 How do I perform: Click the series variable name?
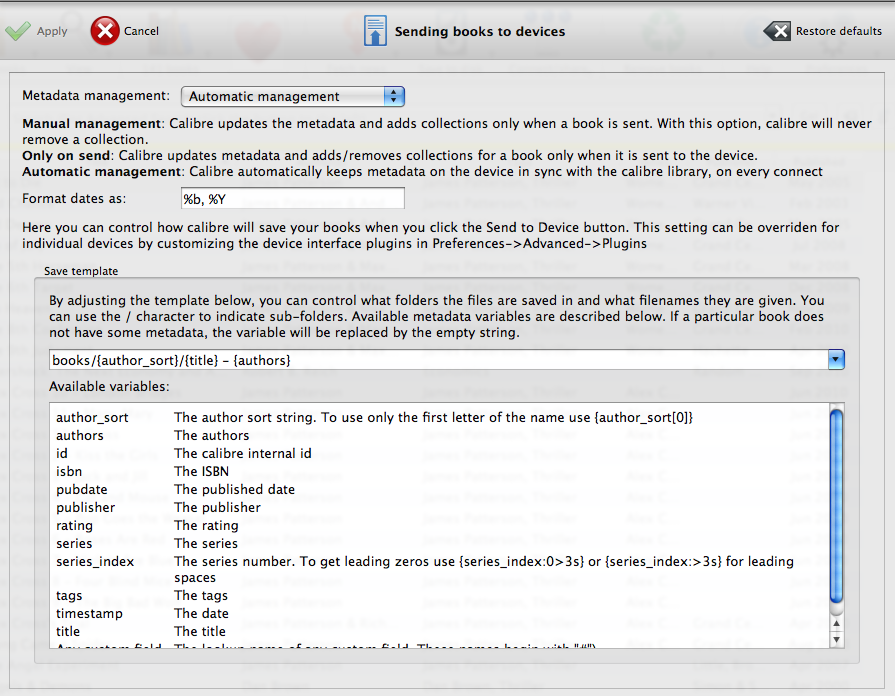(74, 544)
